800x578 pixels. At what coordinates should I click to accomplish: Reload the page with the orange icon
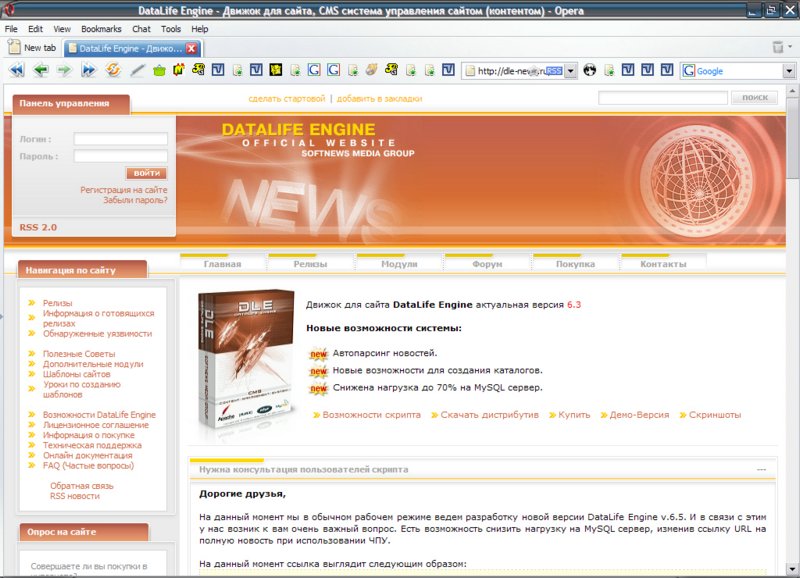coord(113,69)
